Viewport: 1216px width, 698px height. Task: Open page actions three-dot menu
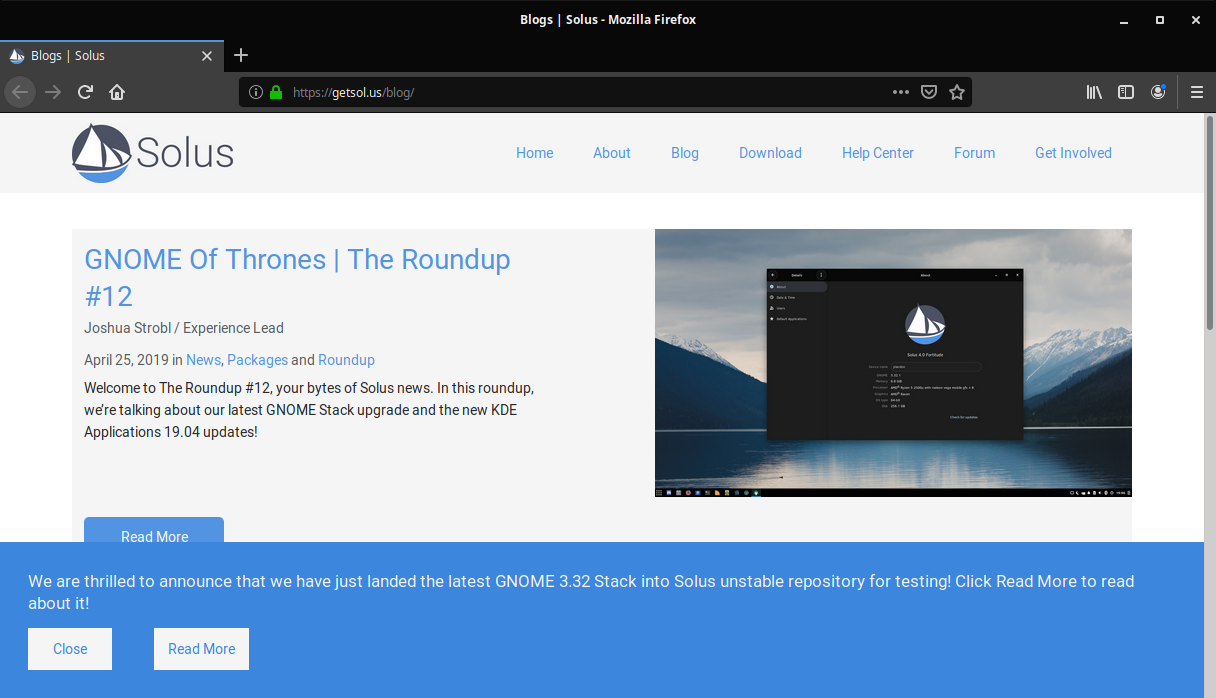901,92
